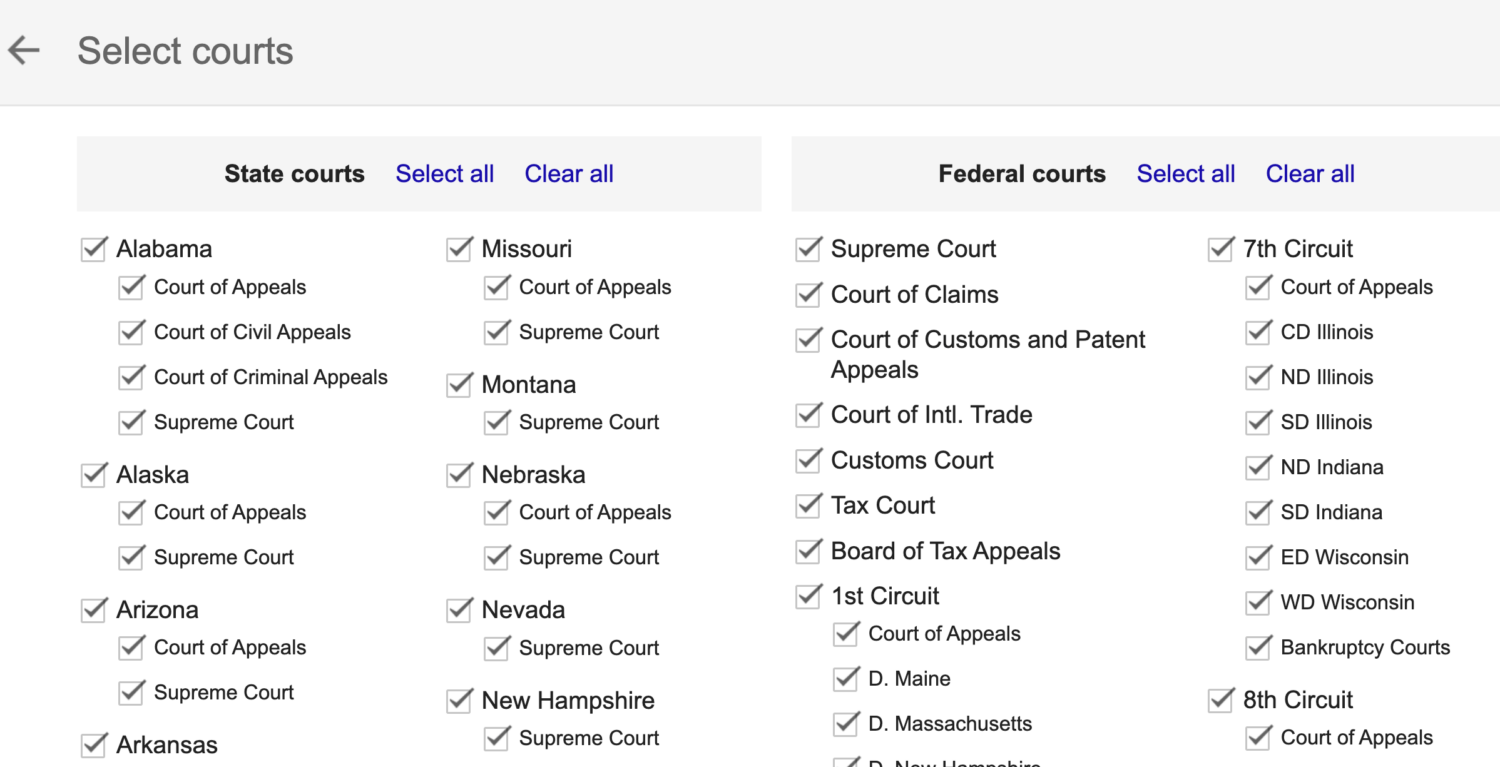Uncheck the Missouri Court of Appeals
This screenshot has height=767, width=1500.
point(497,287)
